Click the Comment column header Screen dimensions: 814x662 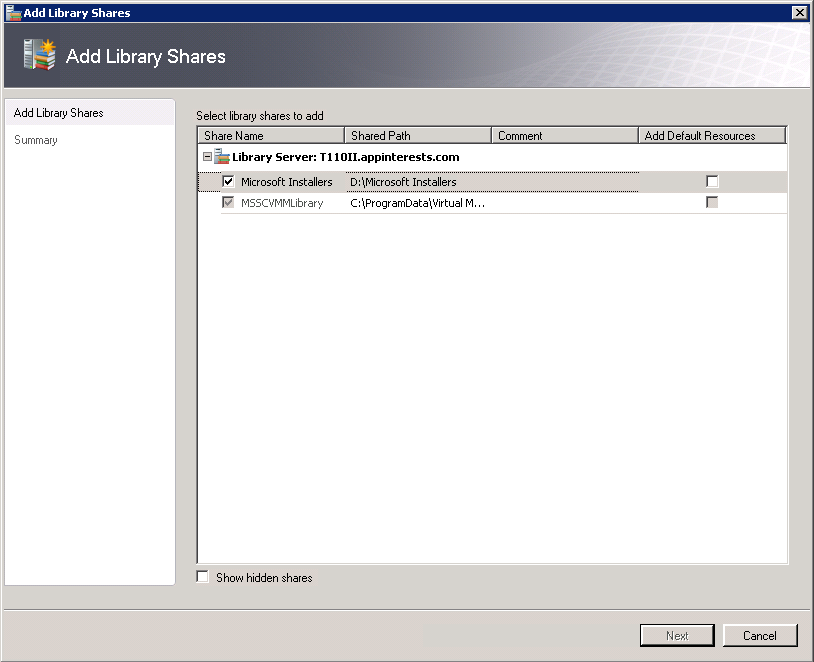[x=565, y=136]
